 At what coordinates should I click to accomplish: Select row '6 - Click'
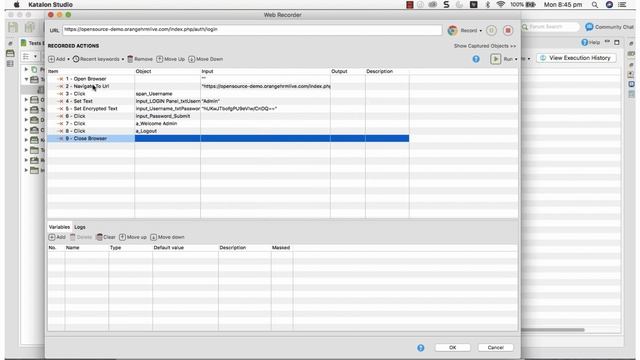(228, 116)
